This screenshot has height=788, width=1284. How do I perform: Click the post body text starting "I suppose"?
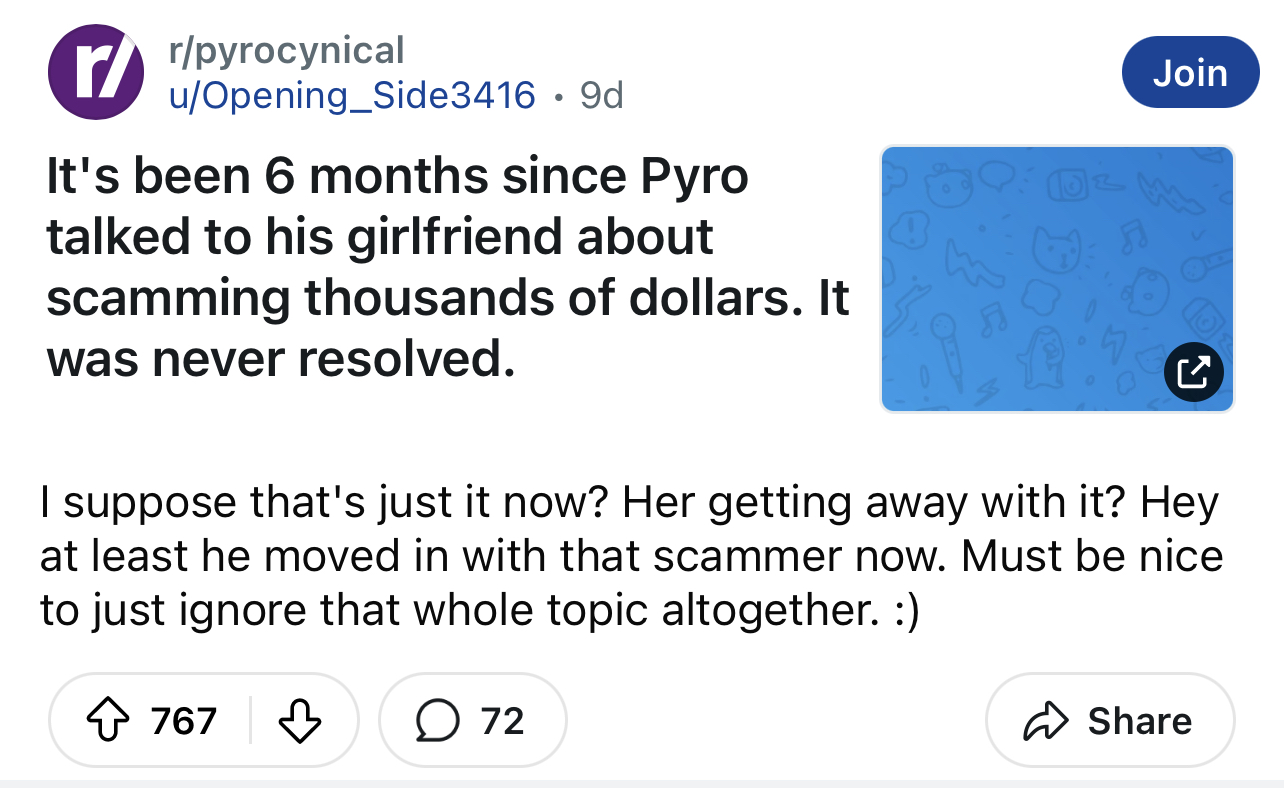pos(630,555)
